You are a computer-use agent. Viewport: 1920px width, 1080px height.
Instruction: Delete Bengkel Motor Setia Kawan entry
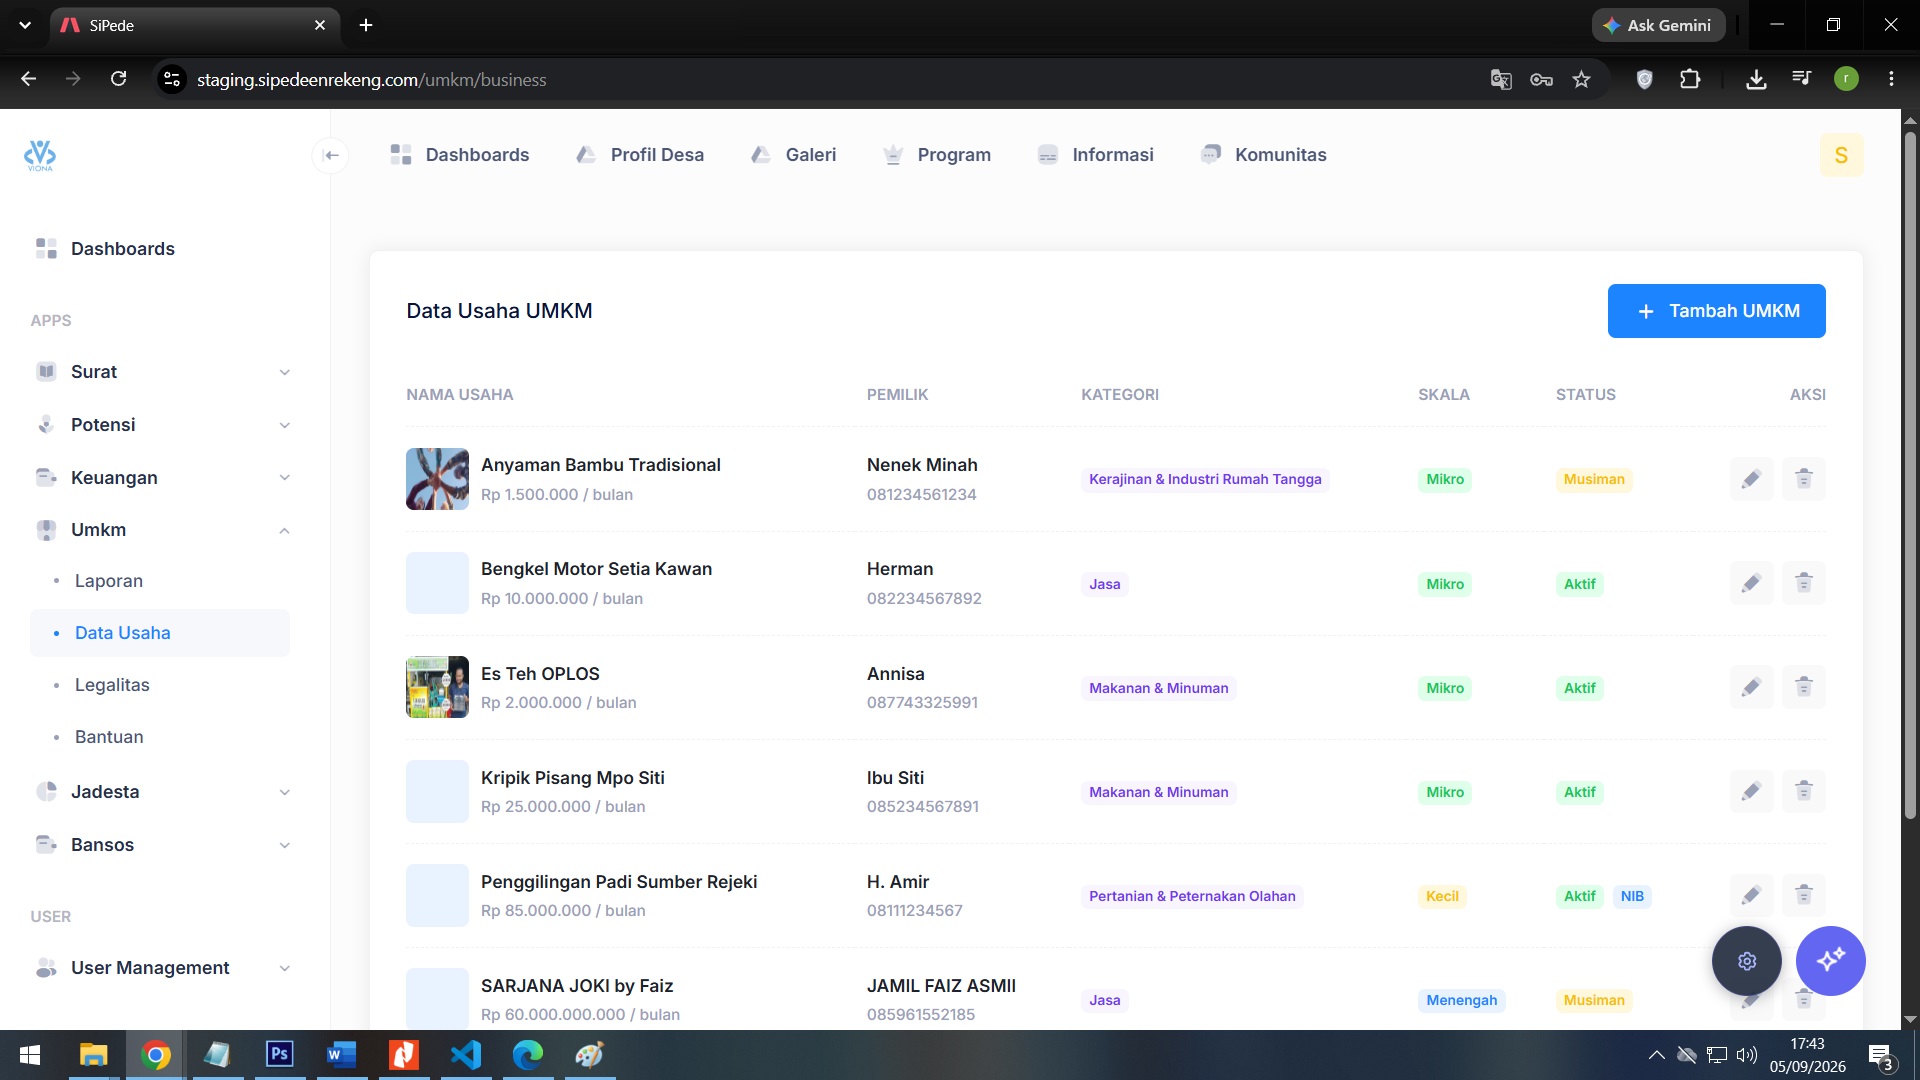tap(1803, 583)
